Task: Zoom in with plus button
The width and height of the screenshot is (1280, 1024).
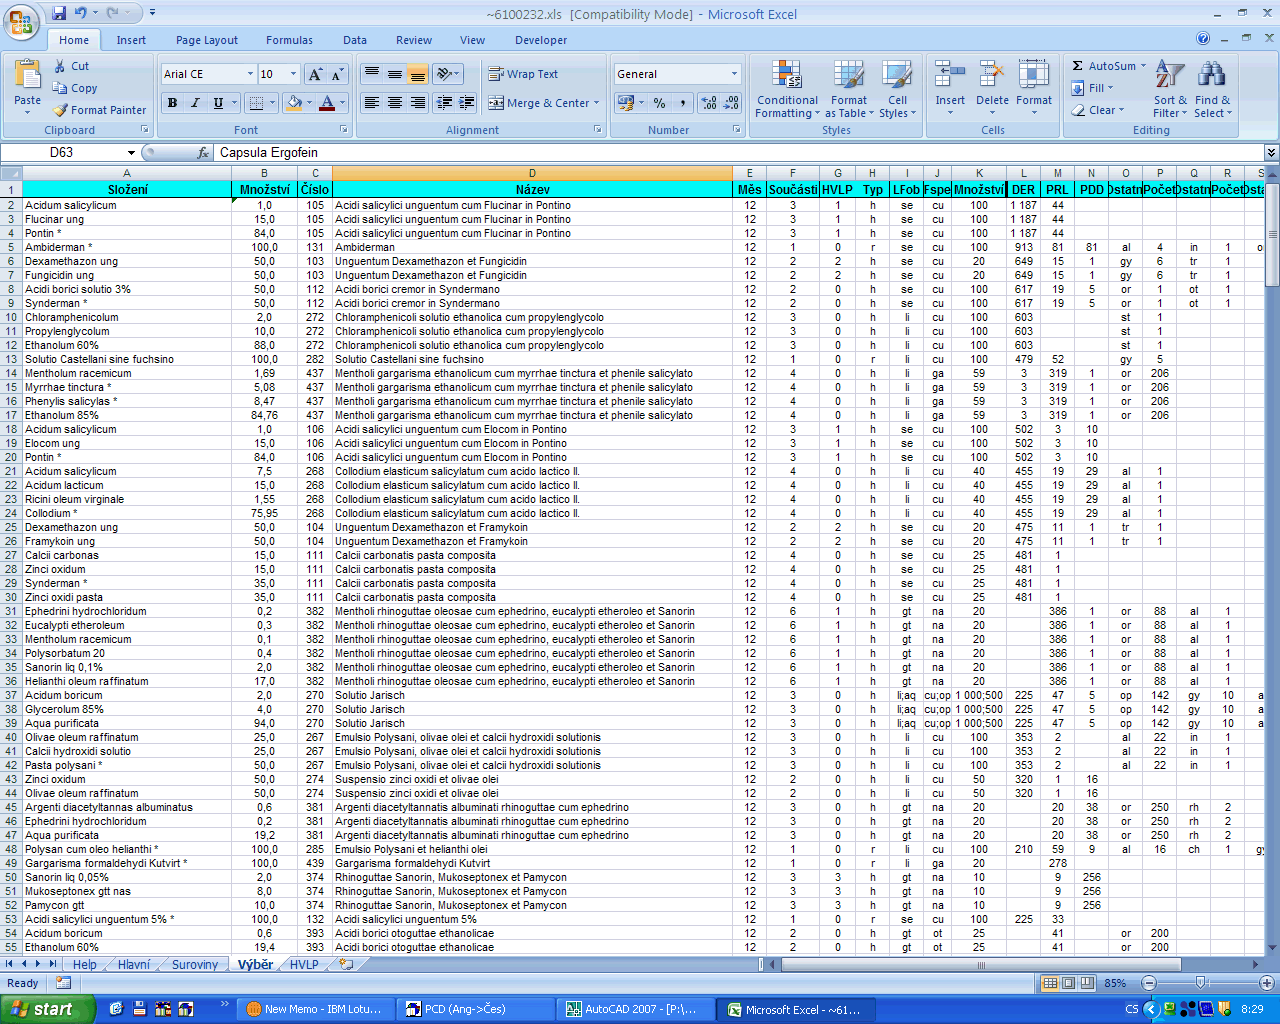Action: (1266, 983)
